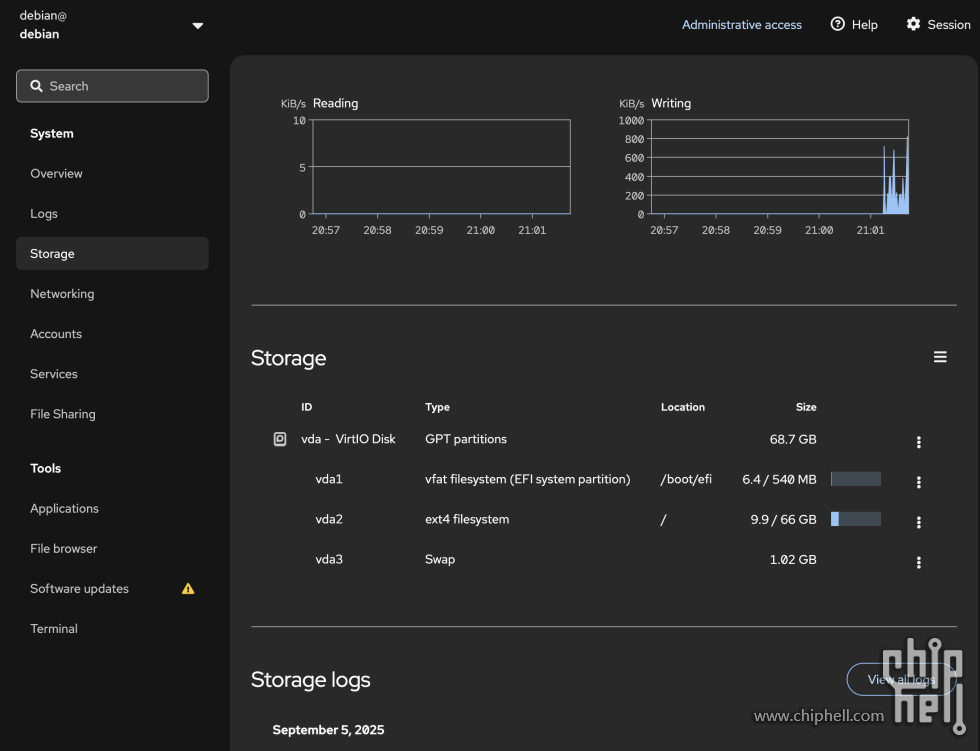Click the 'September 5, 2025' log date
Viewport: 980px width, 751px height.
coord(328,729)
